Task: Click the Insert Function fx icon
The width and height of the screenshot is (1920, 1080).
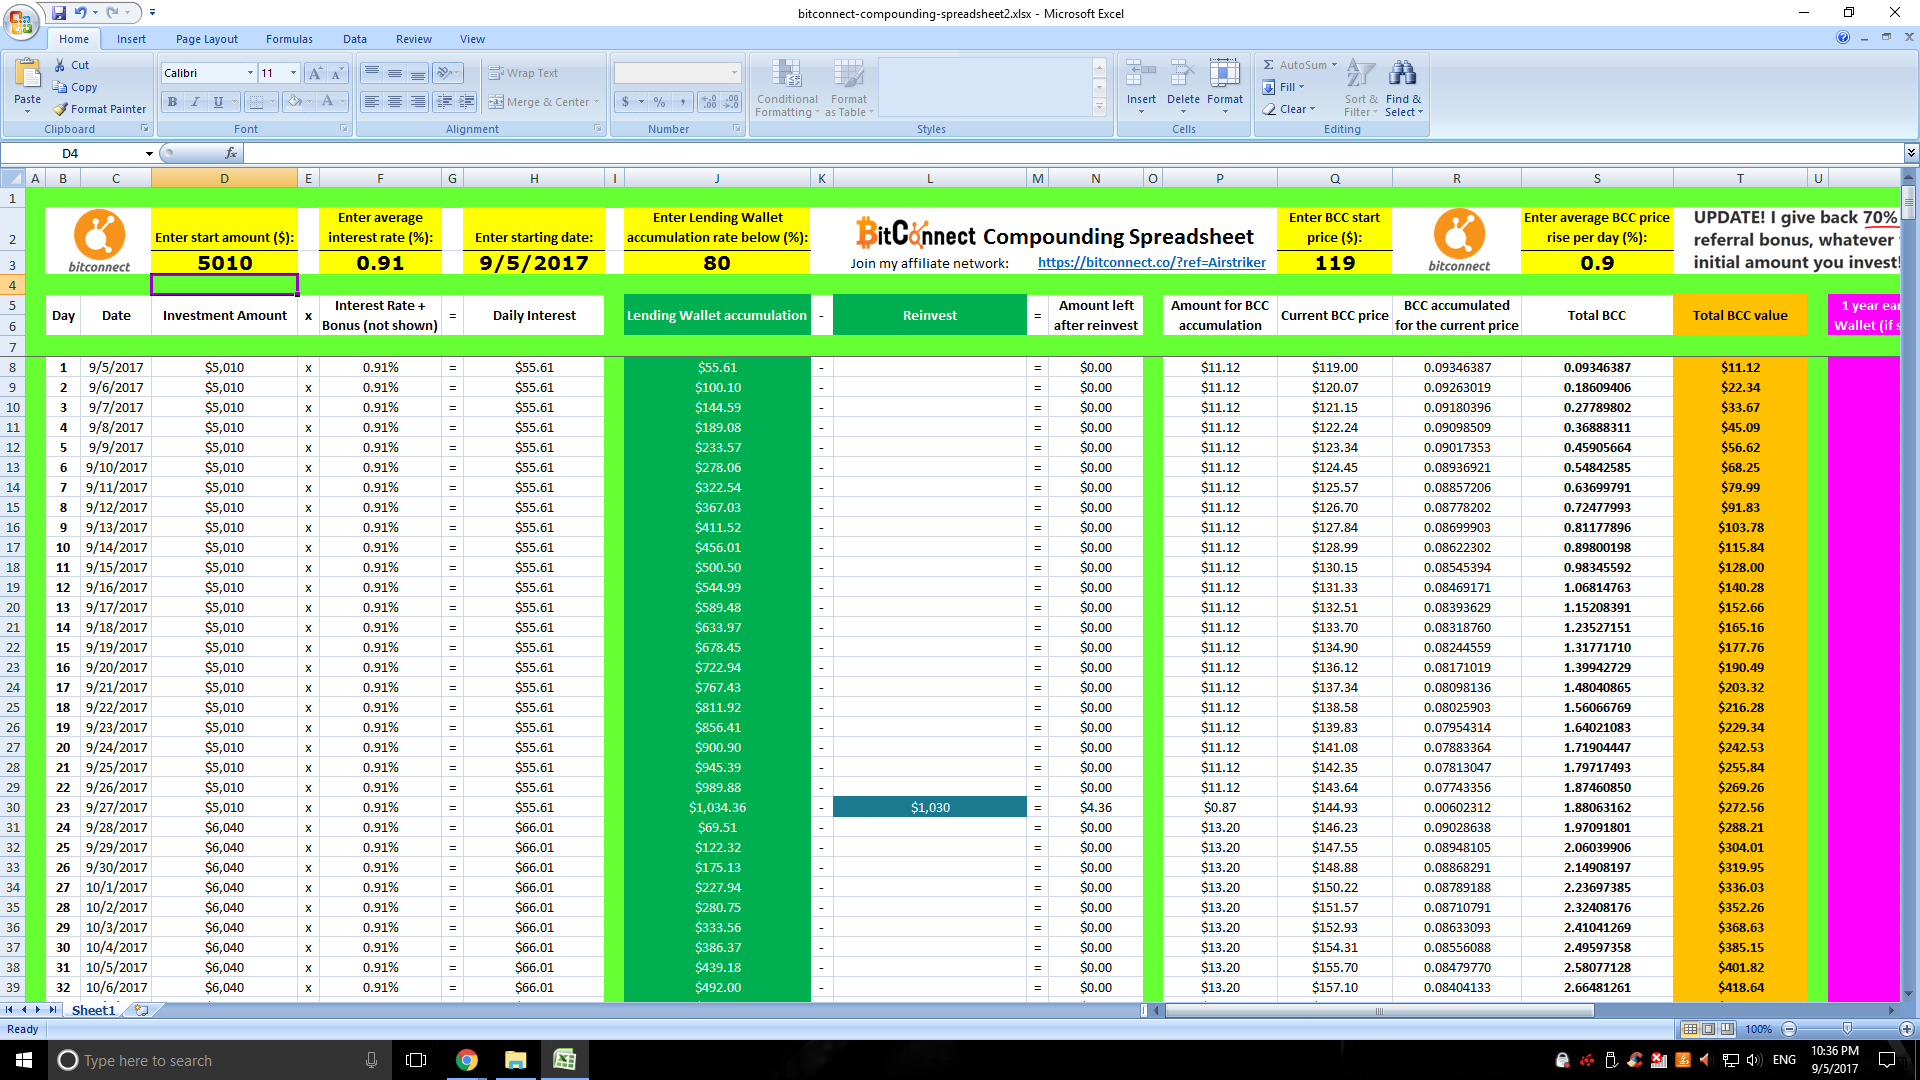Action: click(231, 153)
